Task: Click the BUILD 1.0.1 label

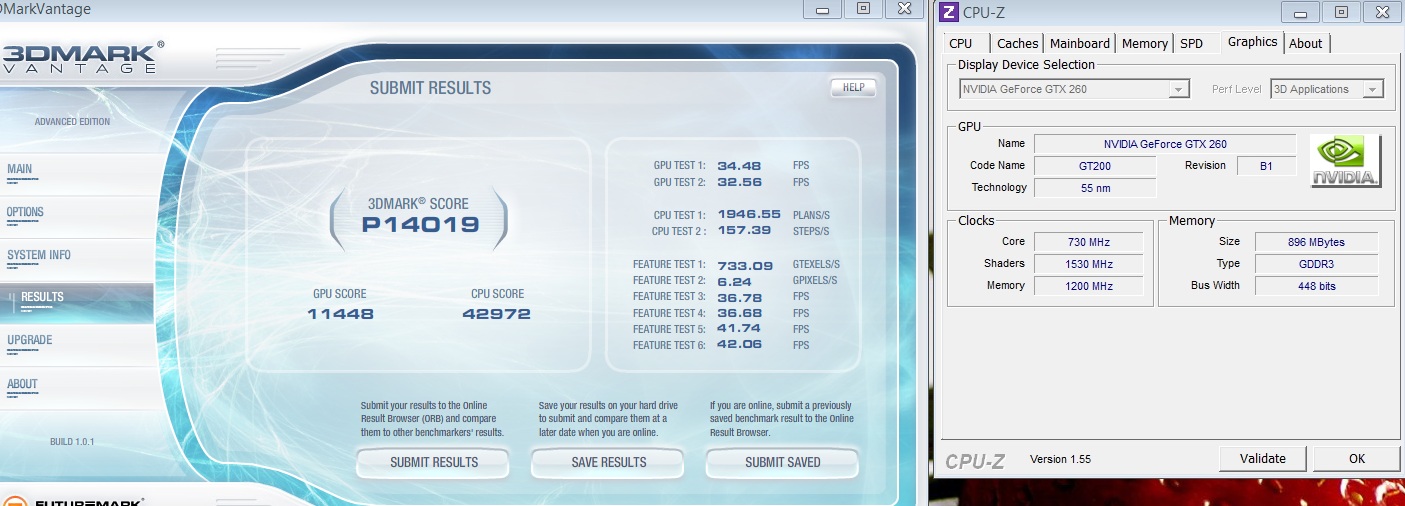Action: click(72, 442)
